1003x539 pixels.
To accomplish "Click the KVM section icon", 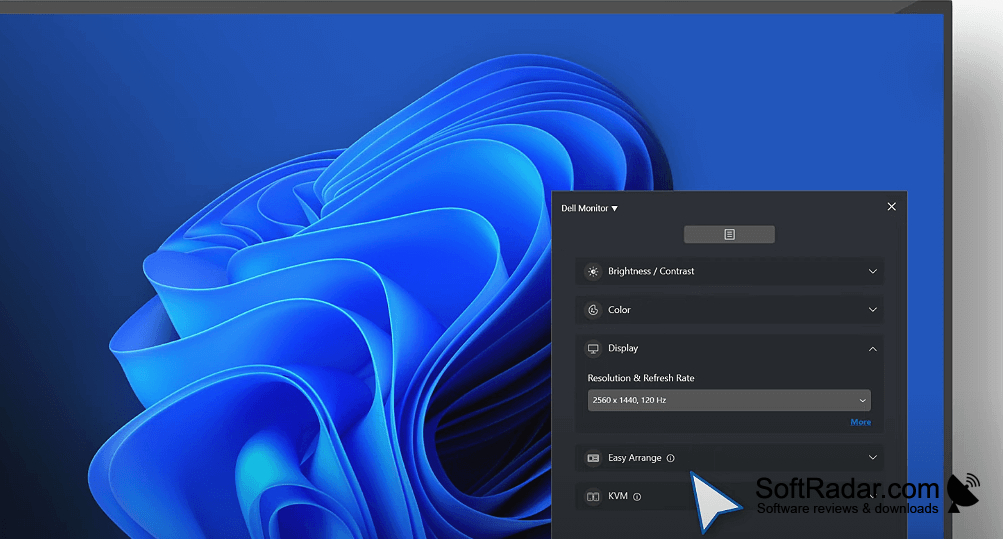I will click(x=593, y=497).
